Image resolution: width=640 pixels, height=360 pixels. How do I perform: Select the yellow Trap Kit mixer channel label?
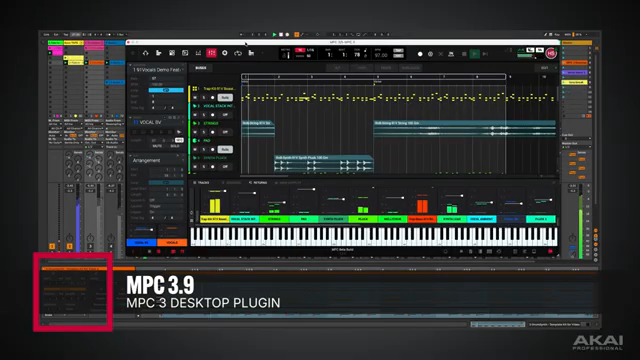[215, 219]
